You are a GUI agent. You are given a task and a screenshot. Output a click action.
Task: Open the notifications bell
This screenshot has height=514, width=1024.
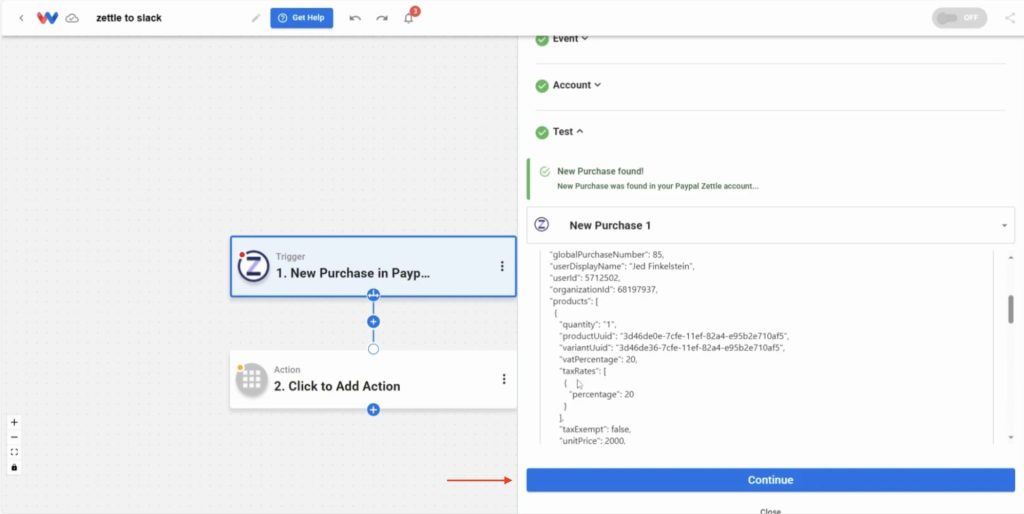(409, 18)
